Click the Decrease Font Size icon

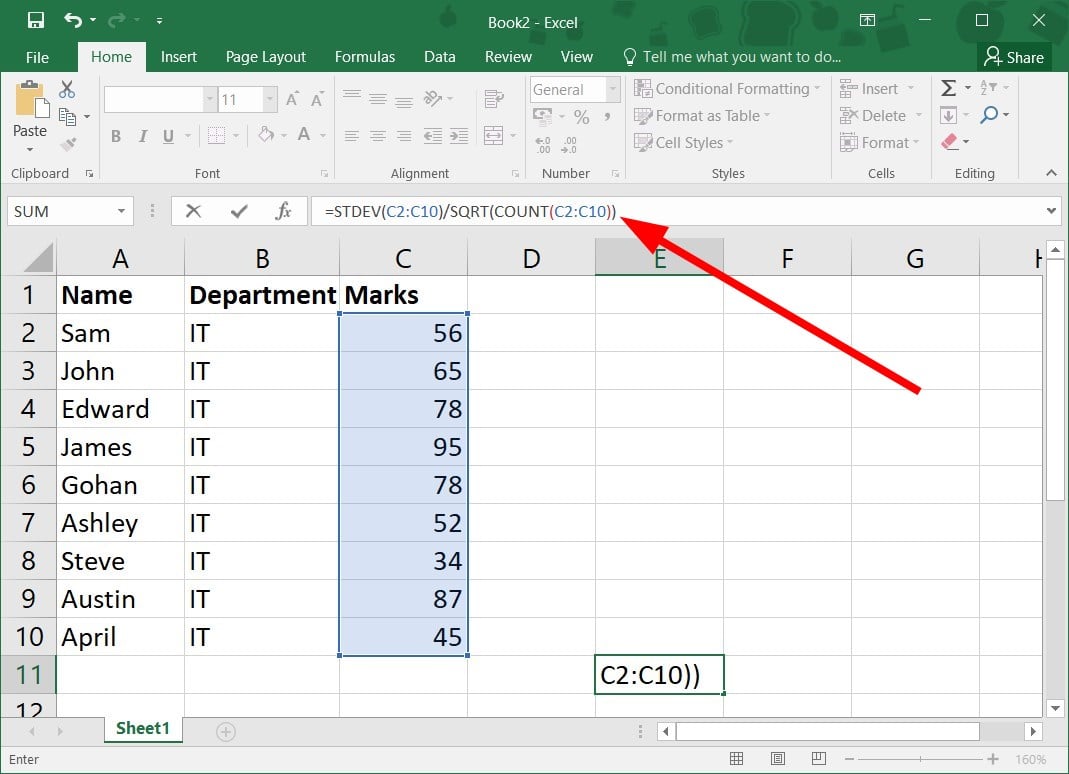click(317, 100)
